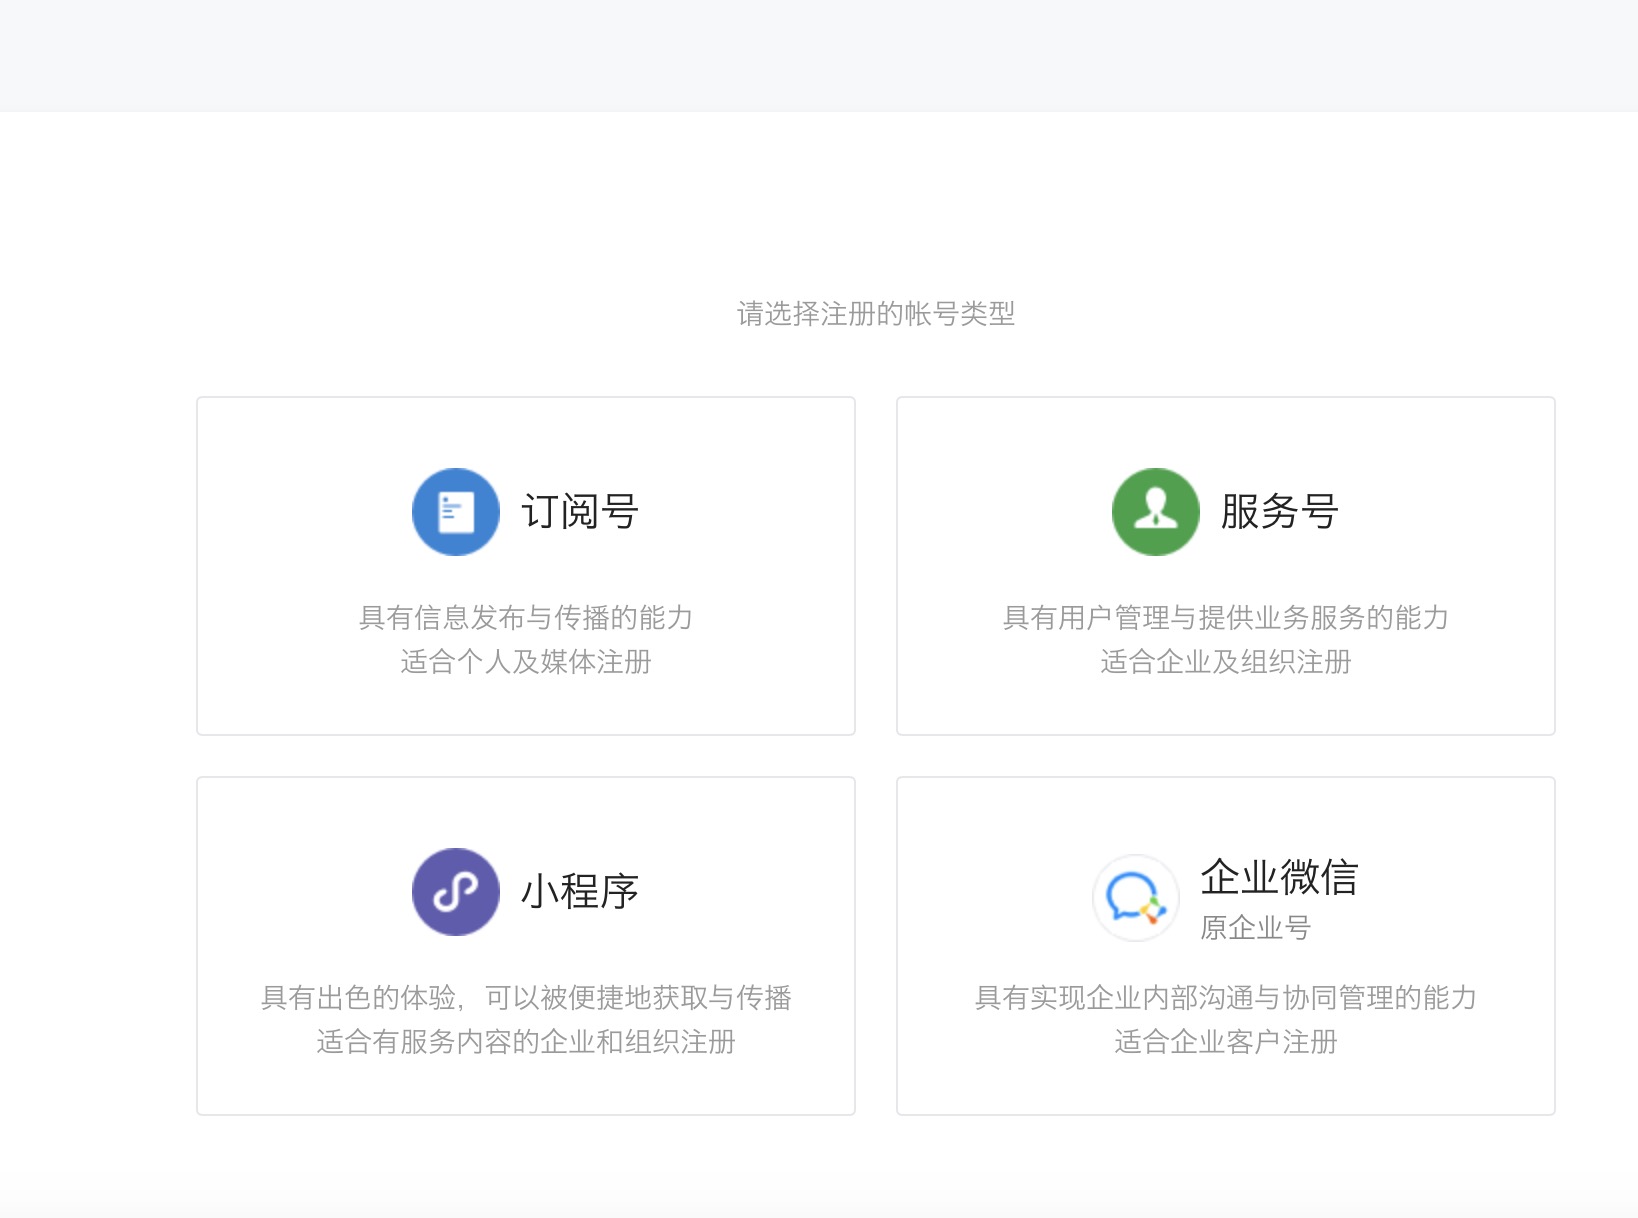The height and width of the screenshot is (1218, 1638).
Task: Open 订阅号 registration via its title
Action: point(581,511)
